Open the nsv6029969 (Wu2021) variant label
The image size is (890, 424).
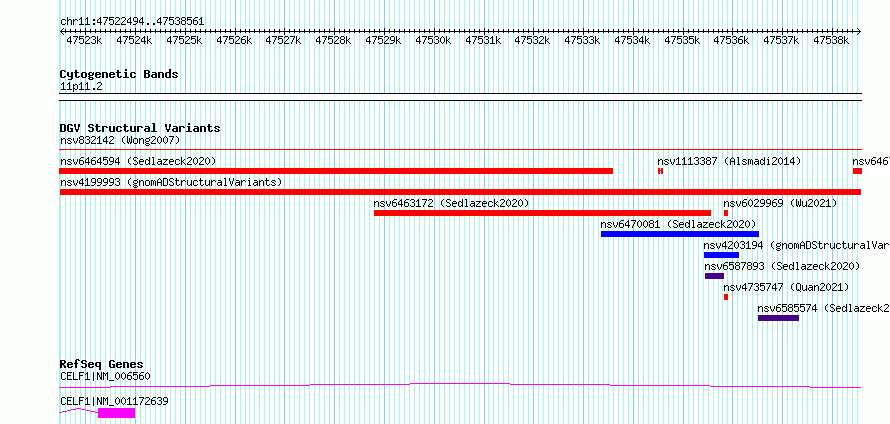pyautogui.click(x=780, y=203)
